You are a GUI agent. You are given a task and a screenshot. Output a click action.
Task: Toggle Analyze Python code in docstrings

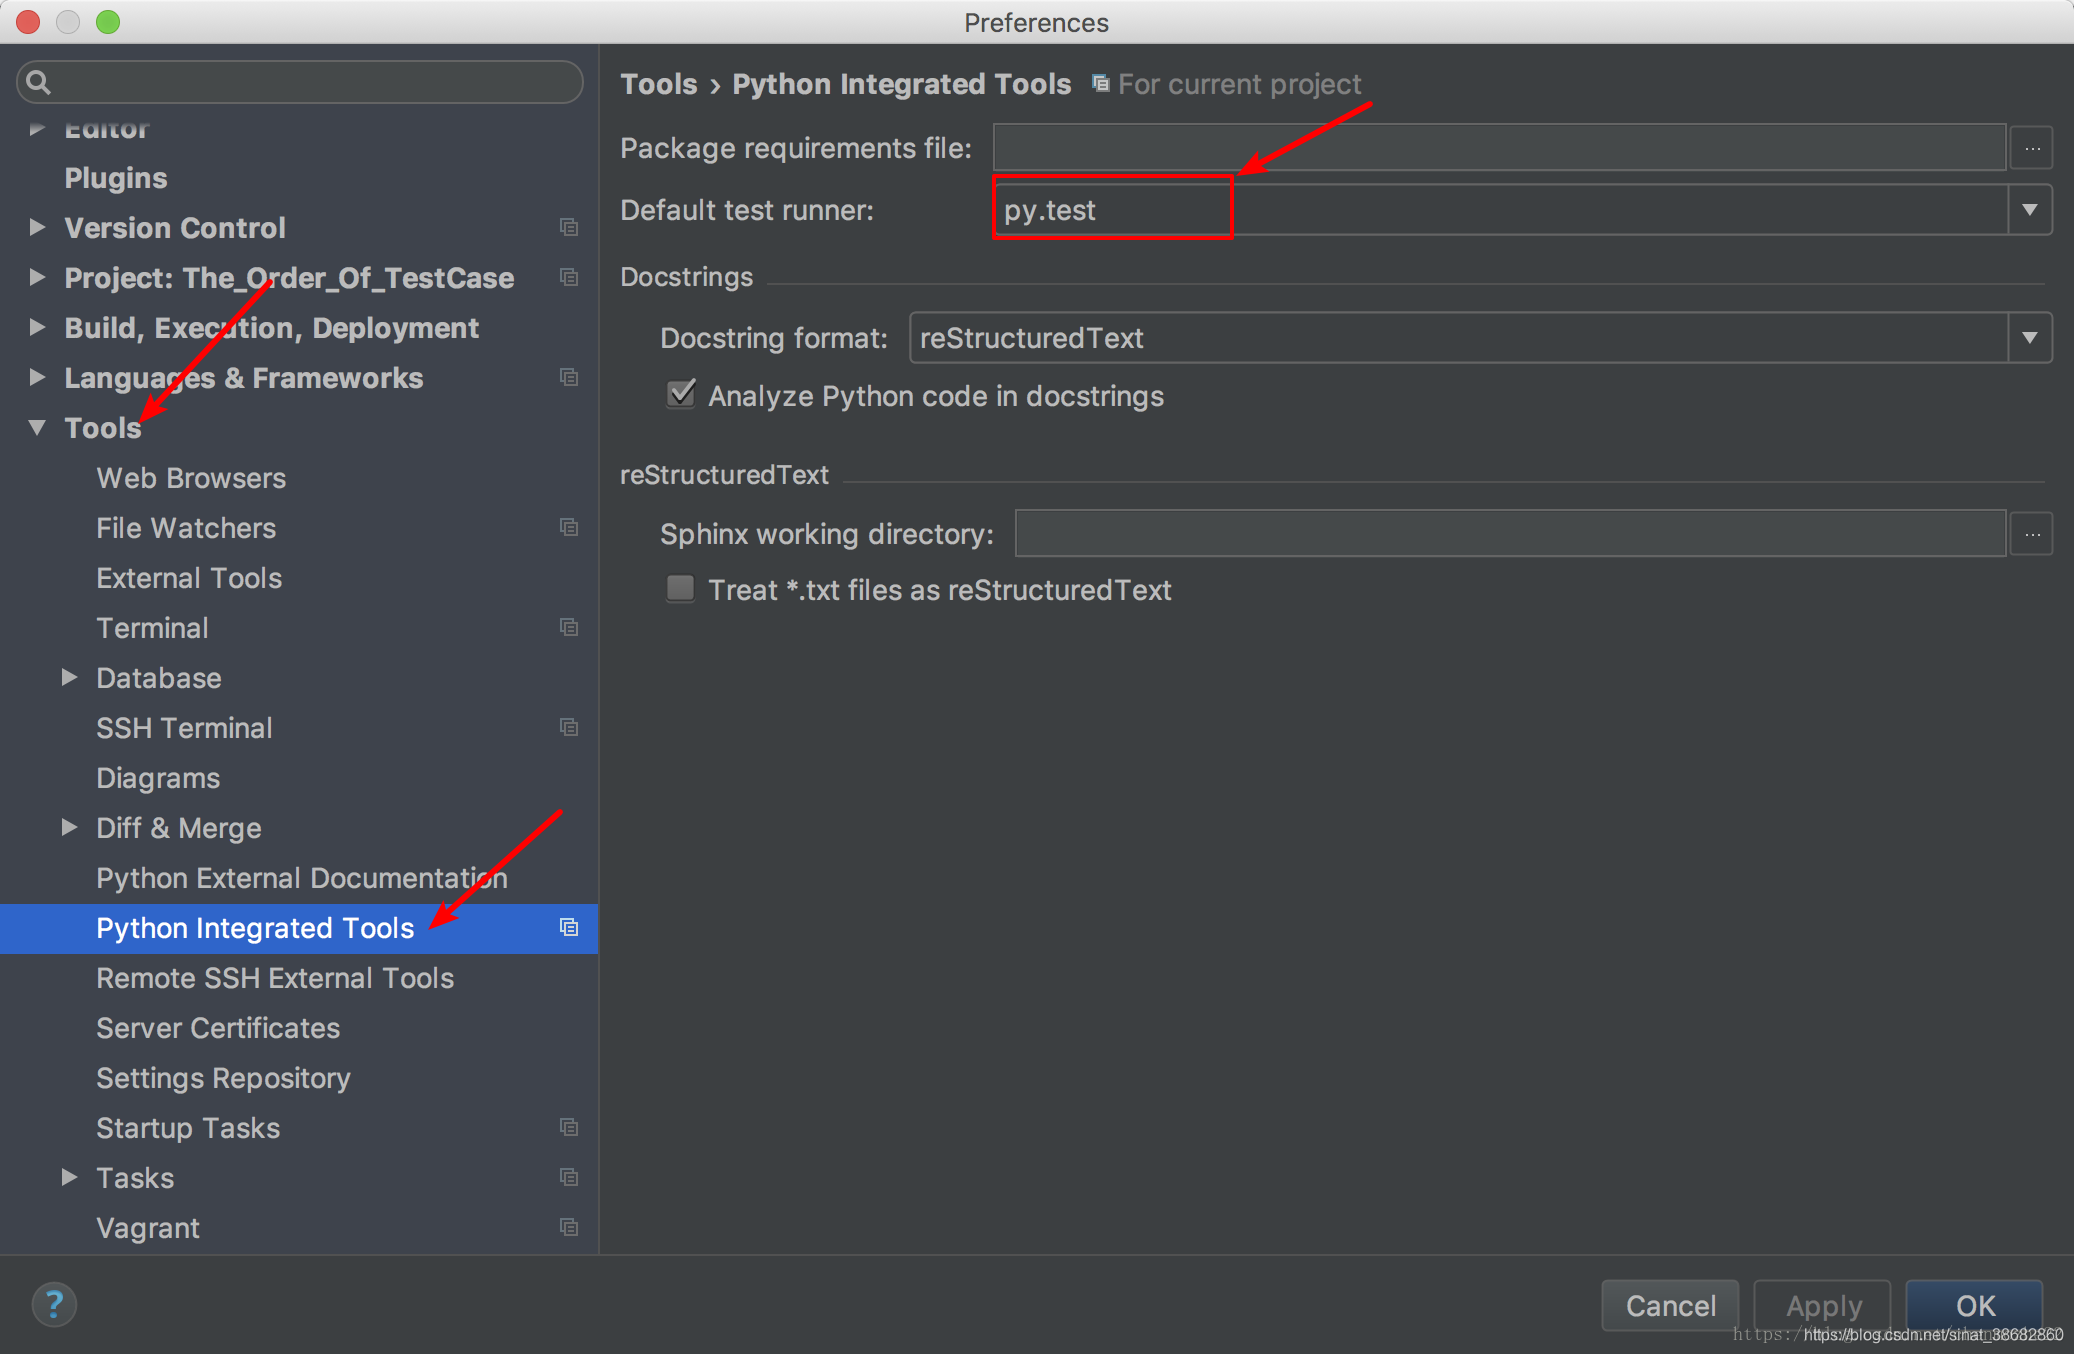(681, 395)
